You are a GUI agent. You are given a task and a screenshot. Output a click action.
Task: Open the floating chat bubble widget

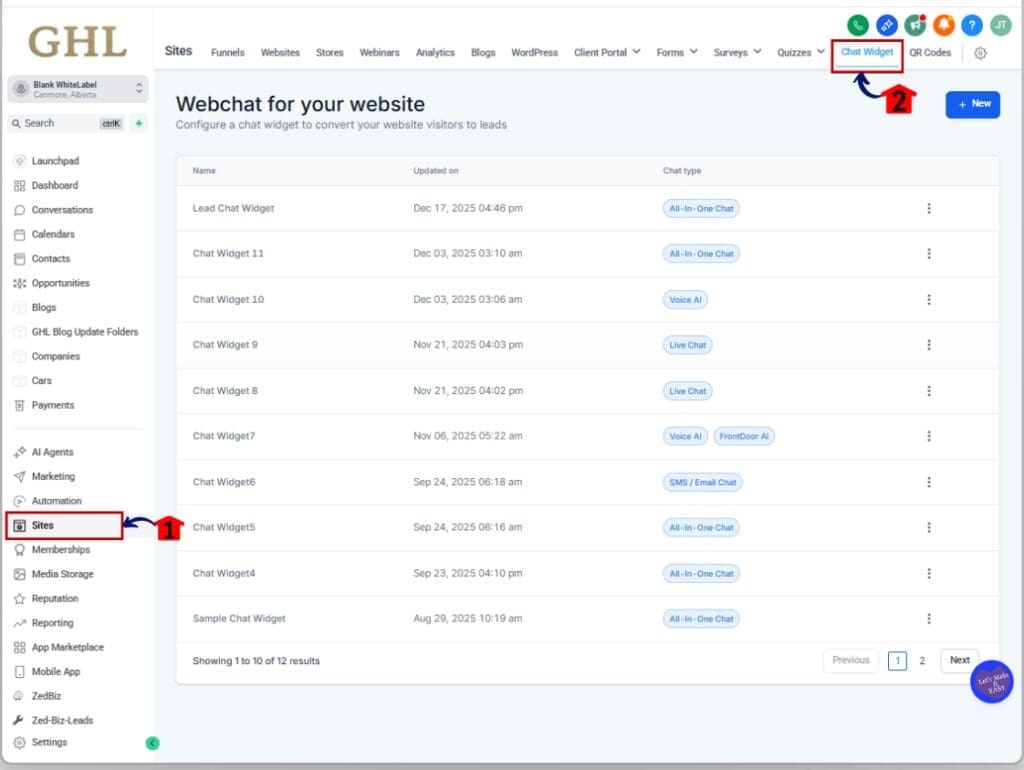coord(991,682)
